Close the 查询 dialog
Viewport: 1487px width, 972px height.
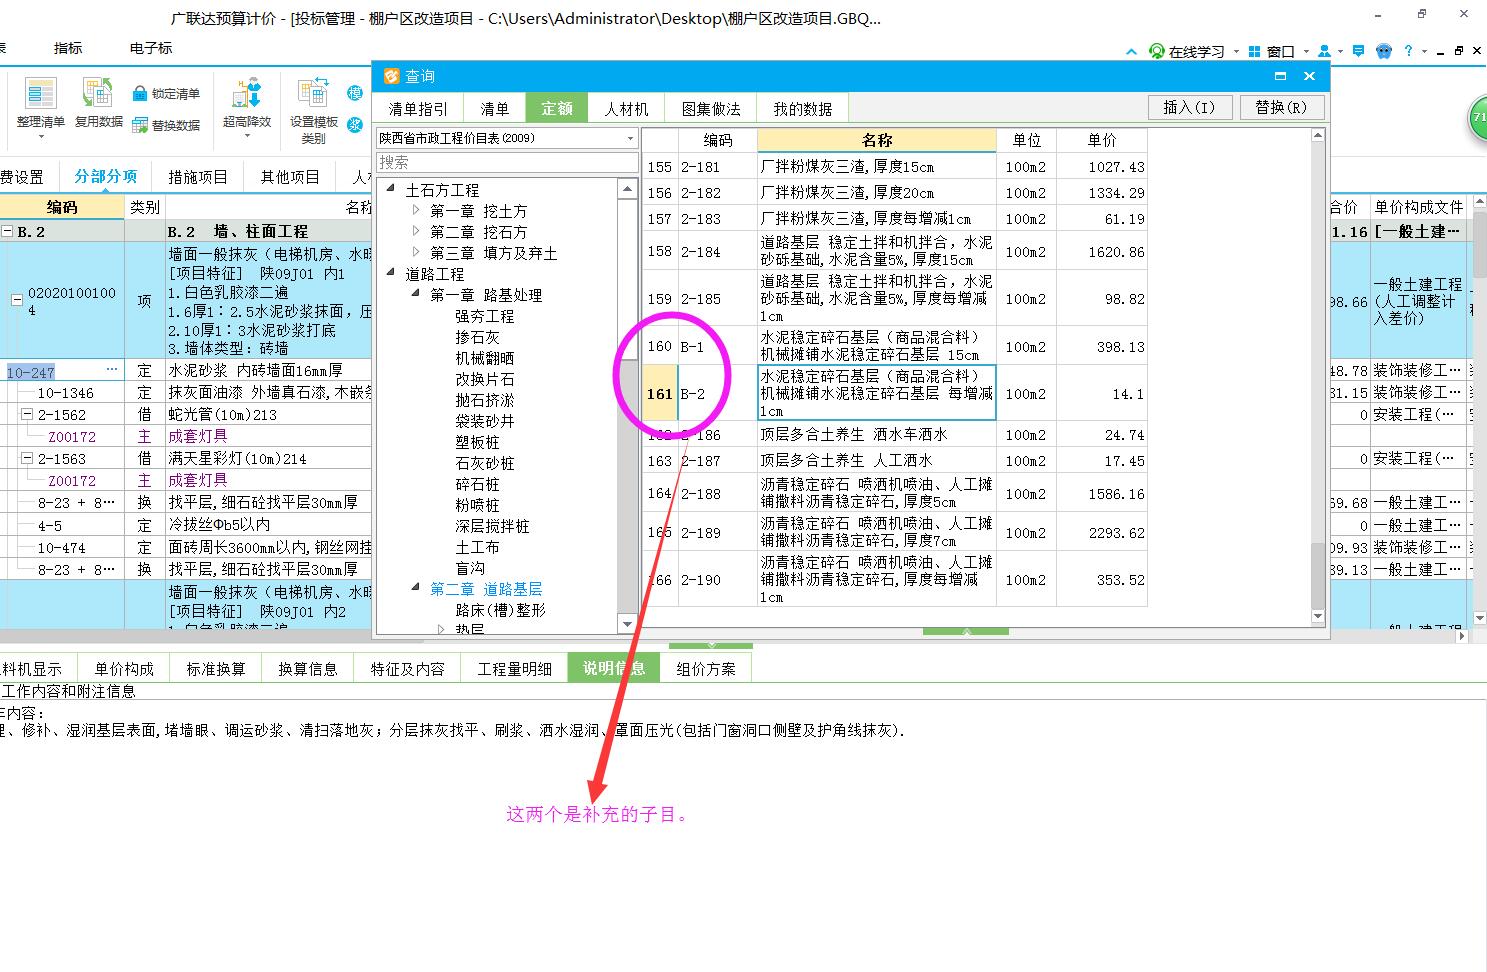1309,76
